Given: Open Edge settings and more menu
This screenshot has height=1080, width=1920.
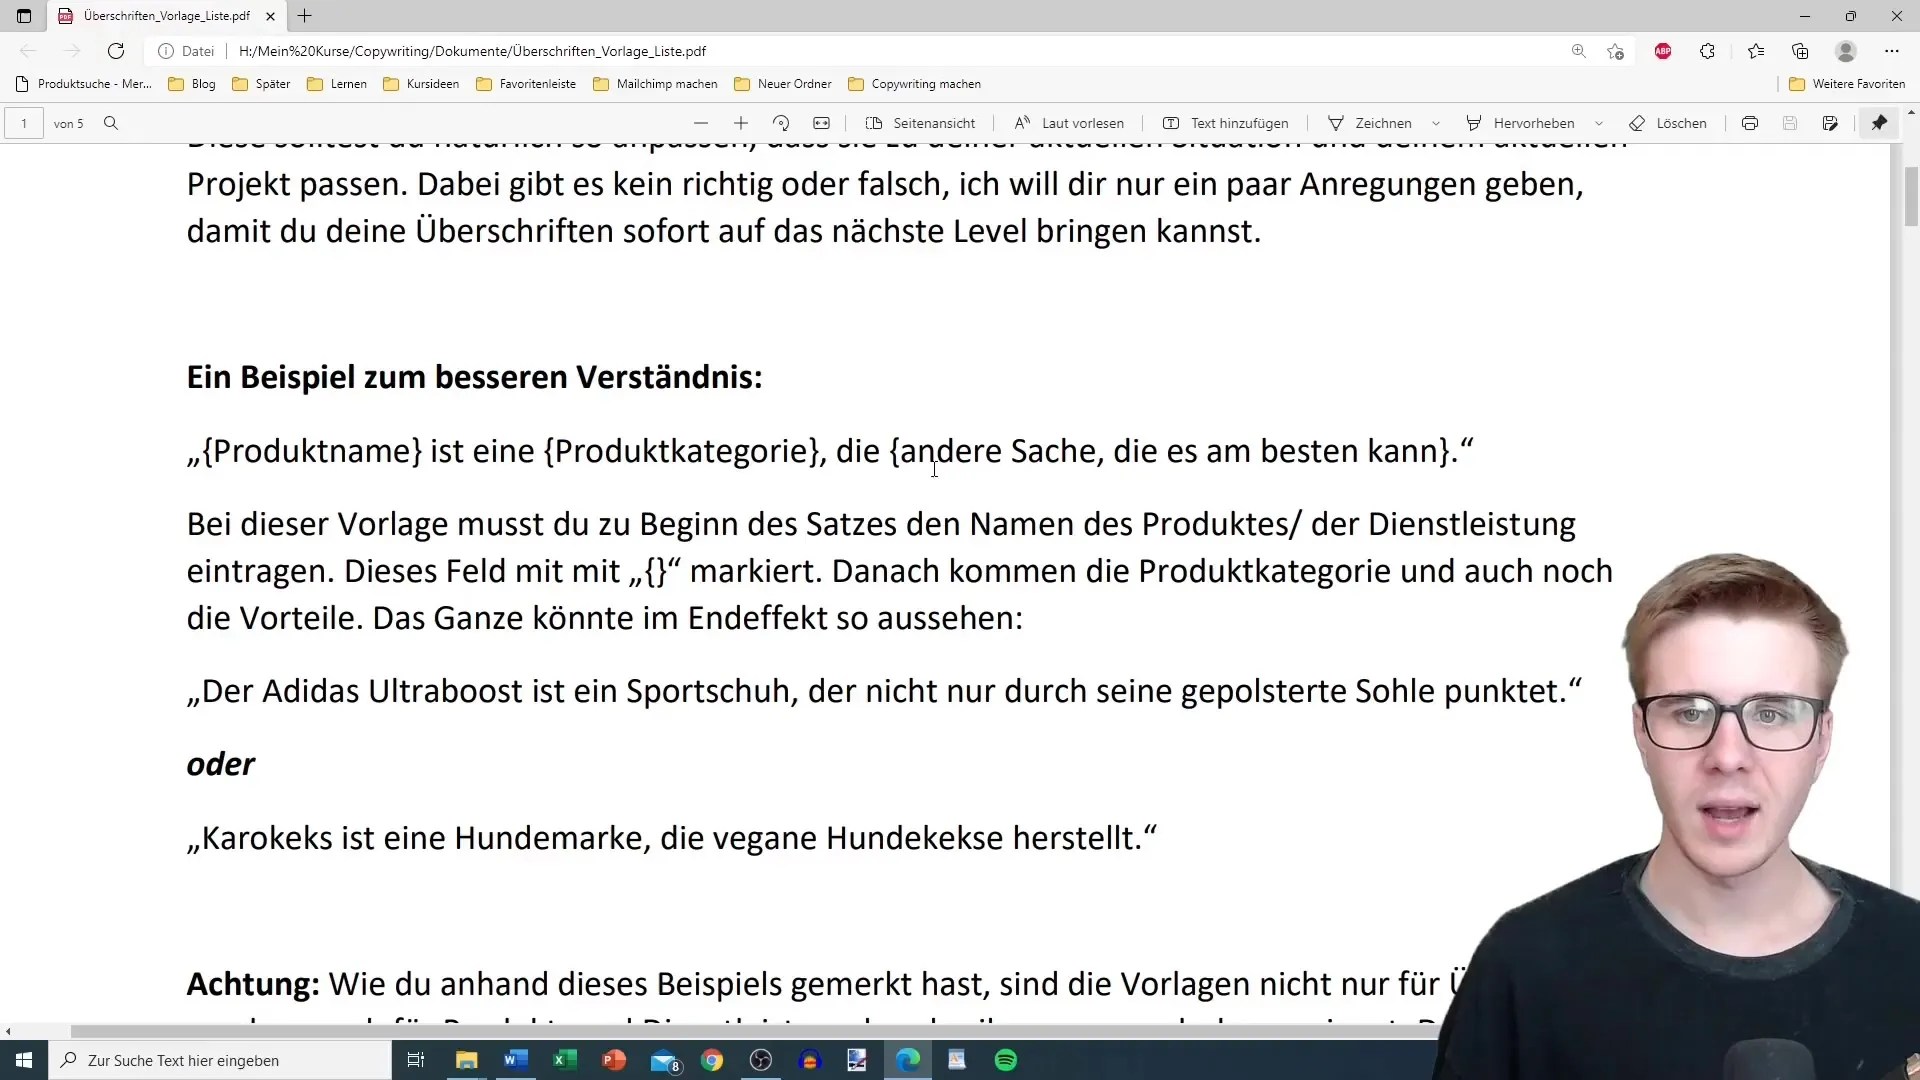Looking at the screenshot, I should point(1891,51).
